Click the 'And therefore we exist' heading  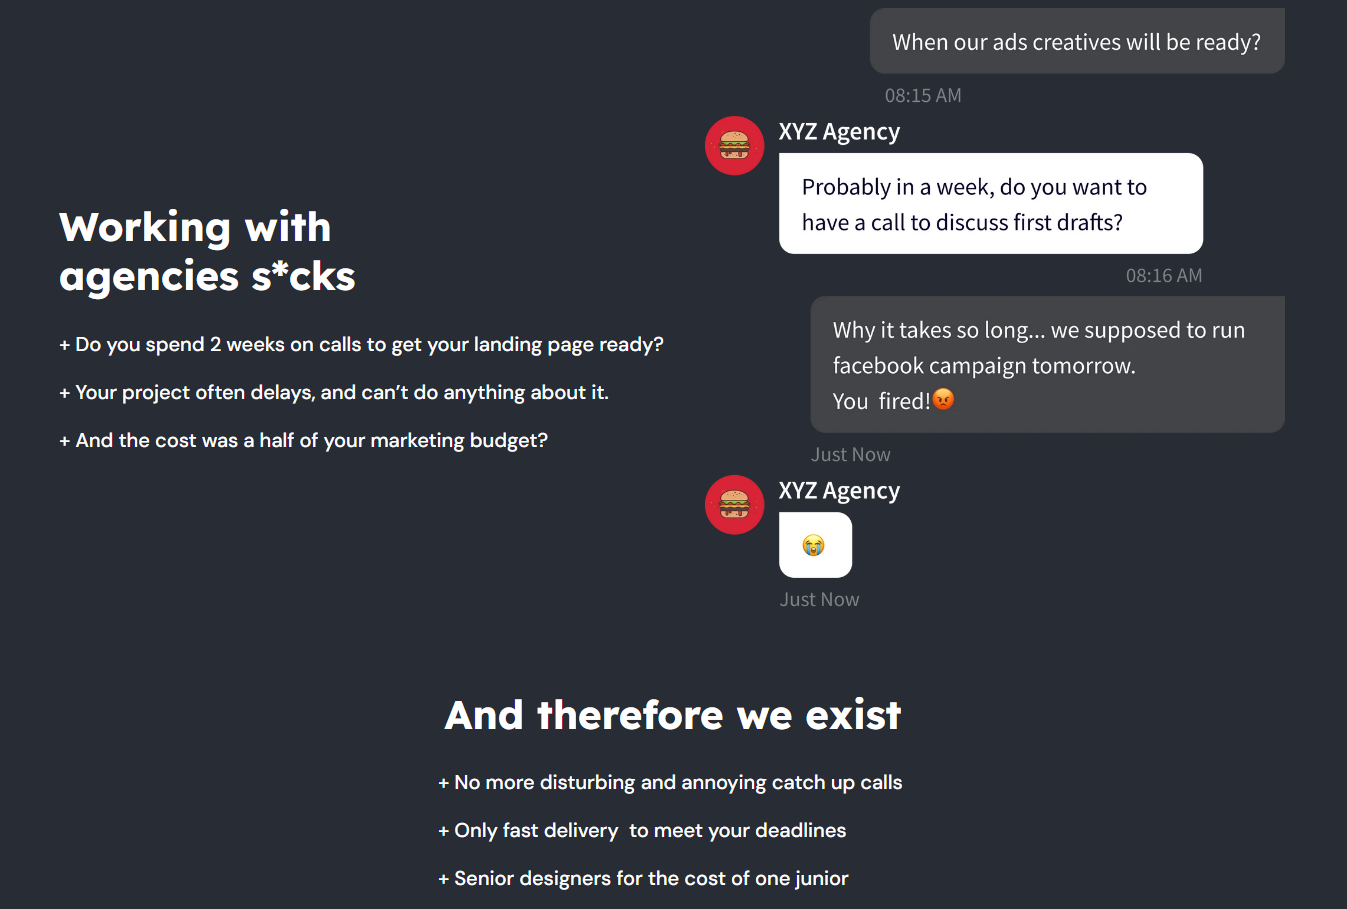673,715
